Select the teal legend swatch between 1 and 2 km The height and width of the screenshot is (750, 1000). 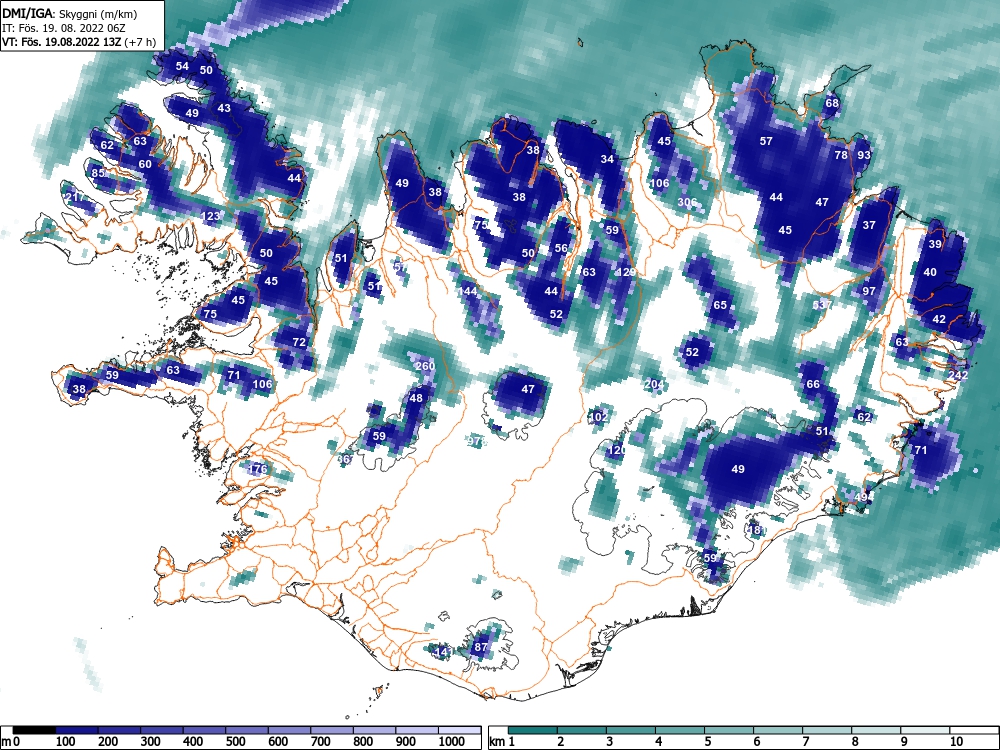[x=533, y=730]
